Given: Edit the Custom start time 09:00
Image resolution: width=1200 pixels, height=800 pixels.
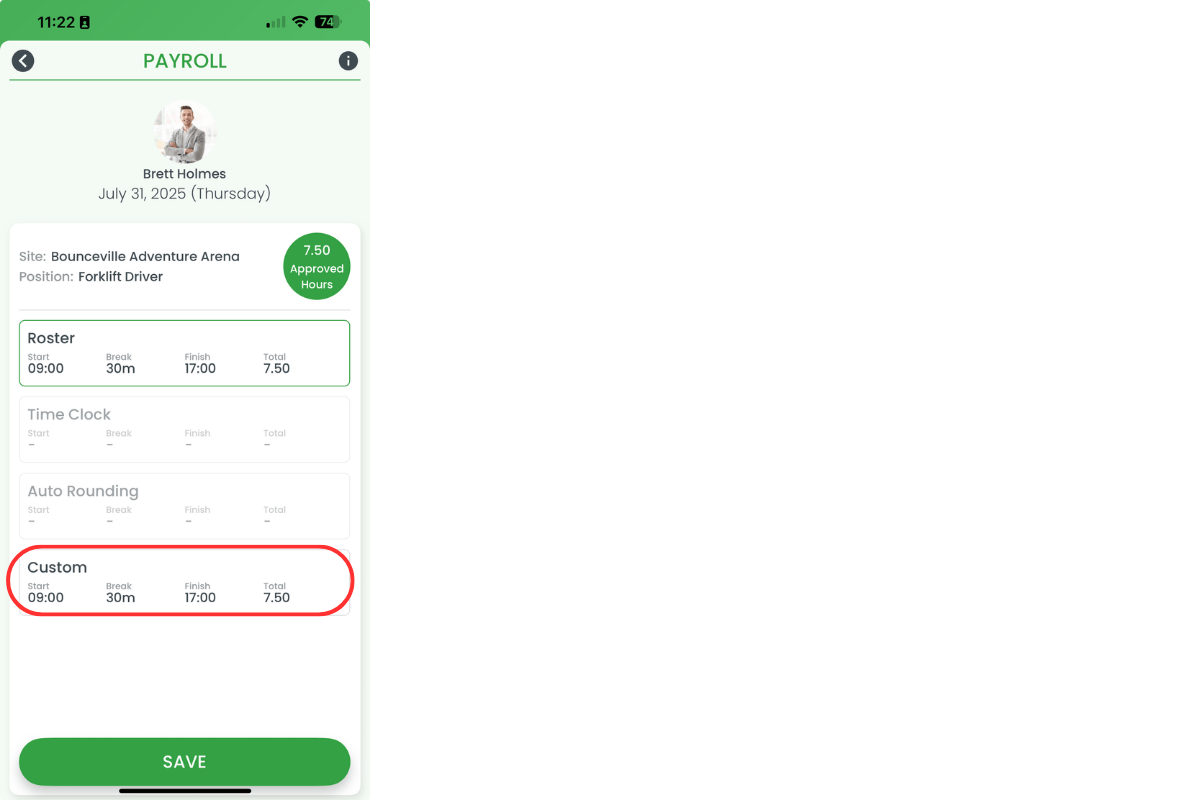Looking at the screenshot, I should (46, 598).
